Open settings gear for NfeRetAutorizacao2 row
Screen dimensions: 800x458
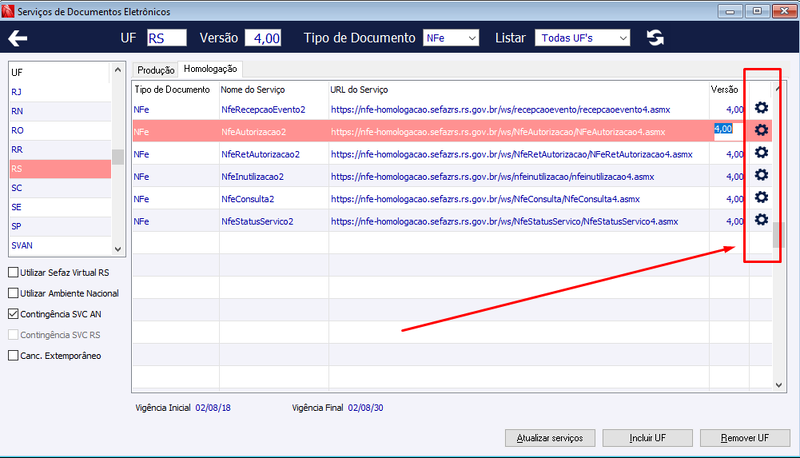(761, 152)
